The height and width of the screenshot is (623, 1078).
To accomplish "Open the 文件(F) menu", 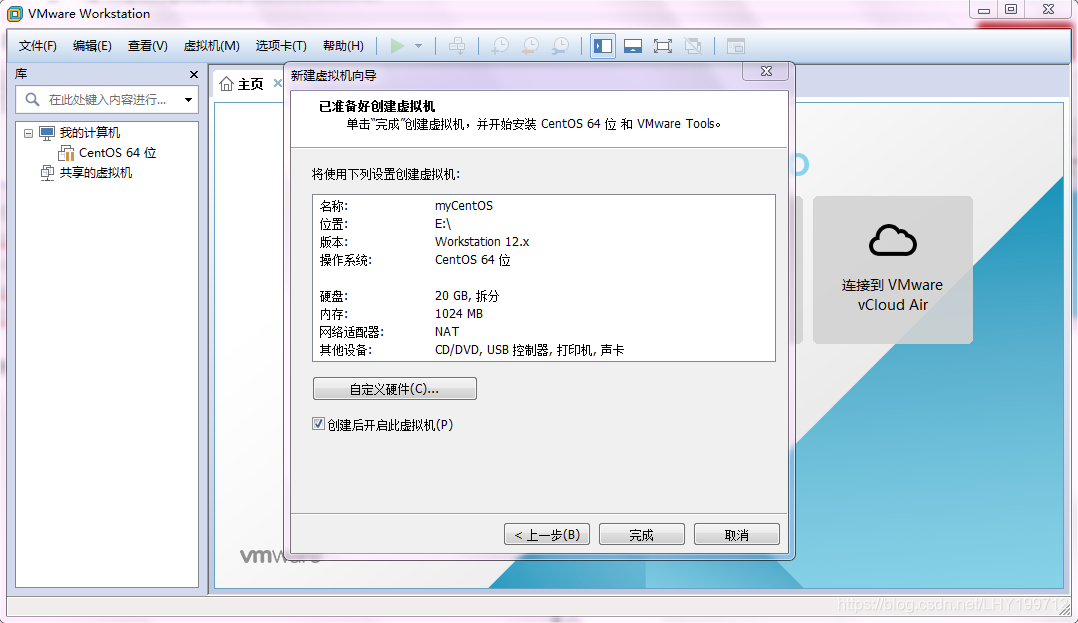I will 38,46.
